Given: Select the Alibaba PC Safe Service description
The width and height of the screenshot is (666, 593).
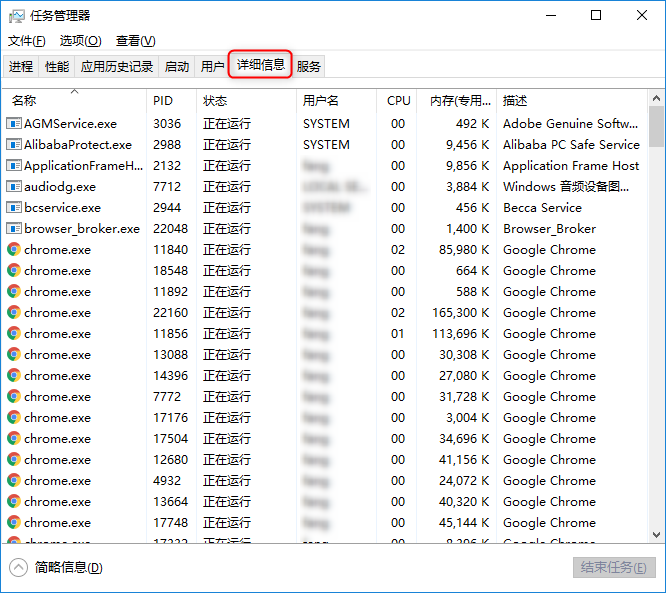Looking at the screenshot, I should click(571, 145).
